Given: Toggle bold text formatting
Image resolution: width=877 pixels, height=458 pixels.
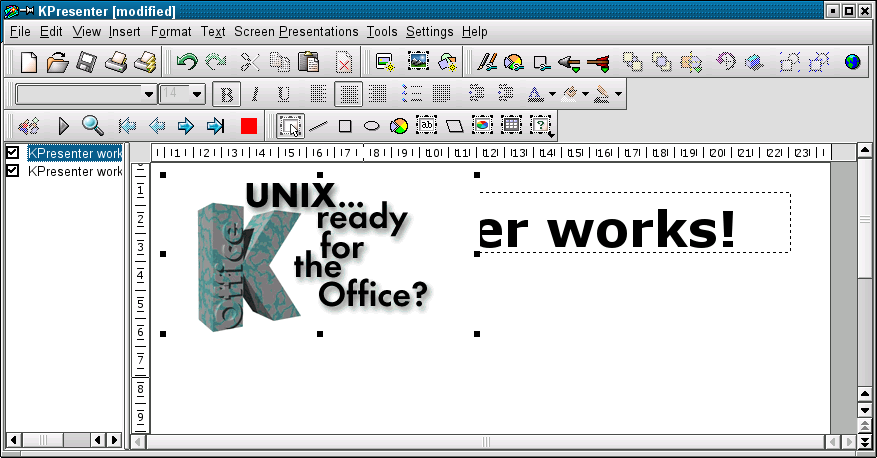Looking at the screenshot, I should [227, 95].
